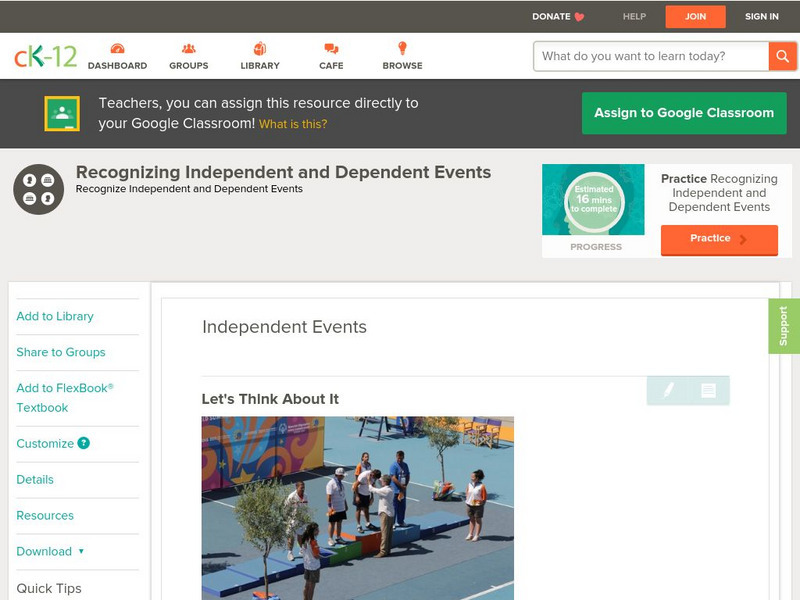
Task: Click the Google Classroom icon
Action: click(62, 113)
